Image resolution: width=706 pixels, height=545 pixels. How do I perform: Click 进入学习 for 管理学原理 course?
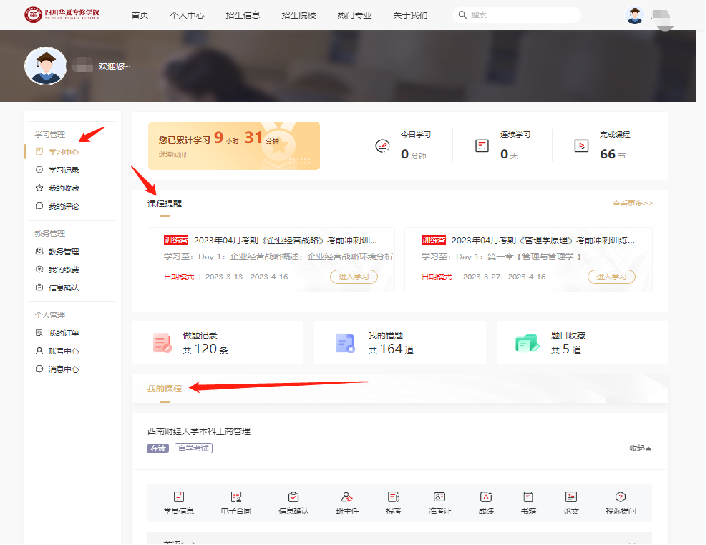point(611,277)
